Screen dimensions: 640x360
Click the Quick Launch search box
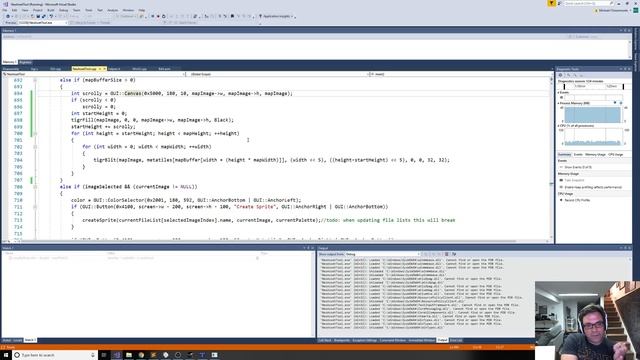point(588,3)
